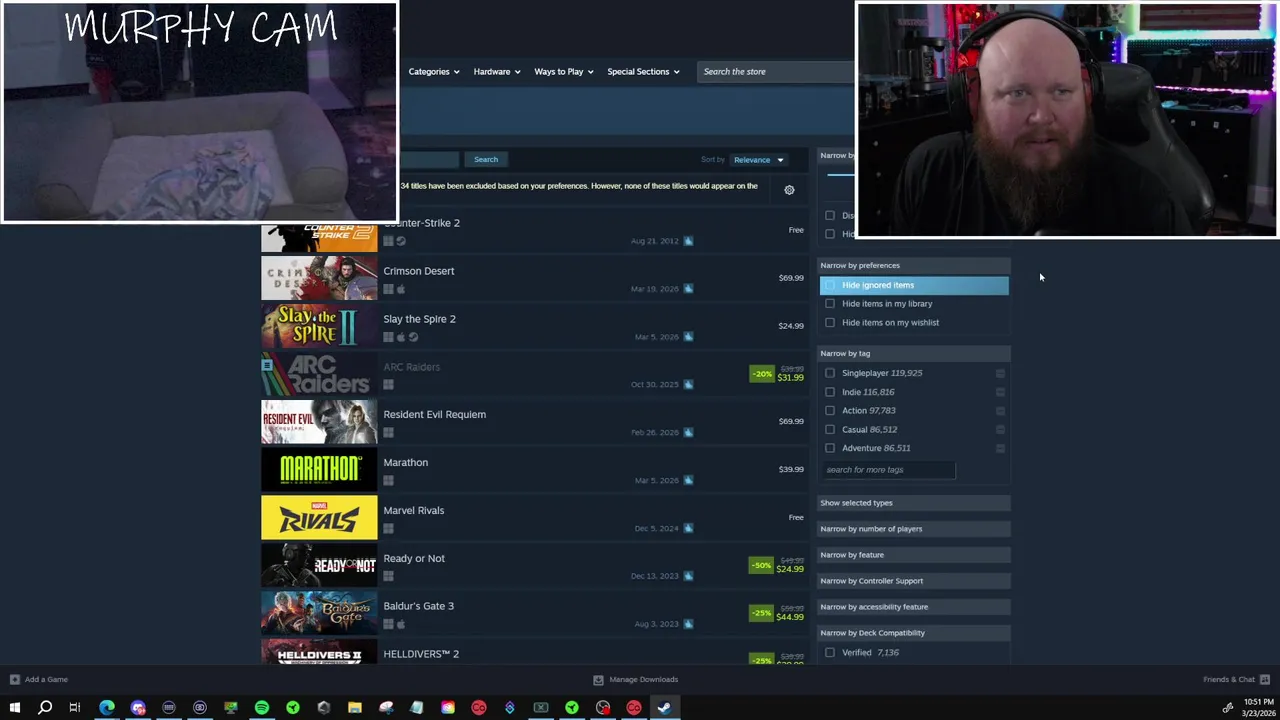Check Verified Deck compatibility filter
This screenshot has height=720, width=1280.
(x=830, y=652)
